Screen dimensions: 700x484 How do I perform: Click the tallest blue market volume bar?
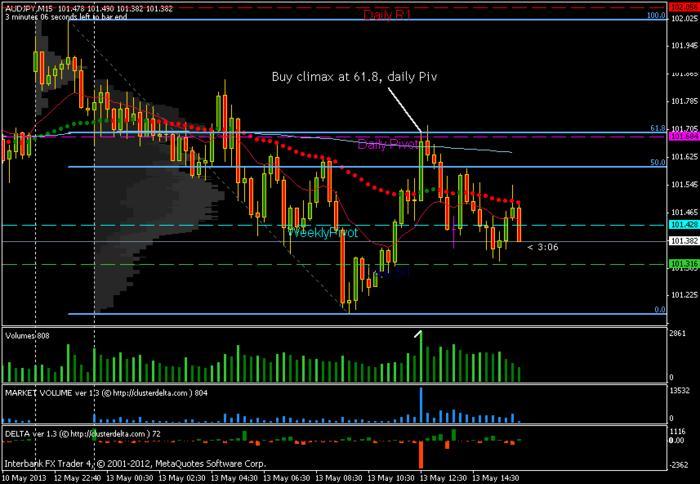coord(421,405)
